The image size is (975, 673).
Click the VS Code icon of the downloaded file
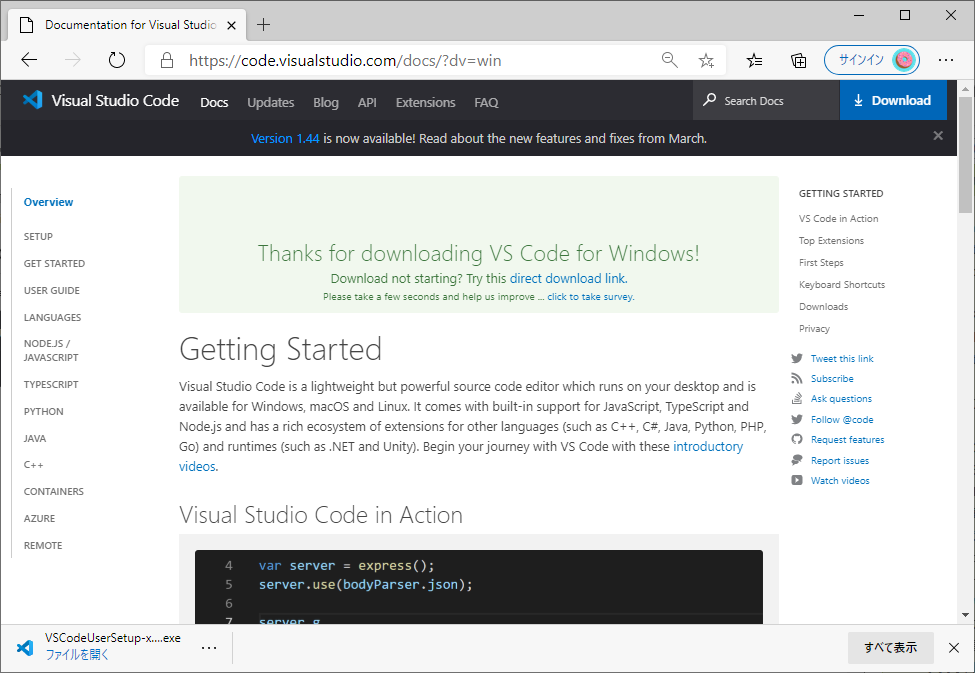pyautogui.click(x=25, y=647)
